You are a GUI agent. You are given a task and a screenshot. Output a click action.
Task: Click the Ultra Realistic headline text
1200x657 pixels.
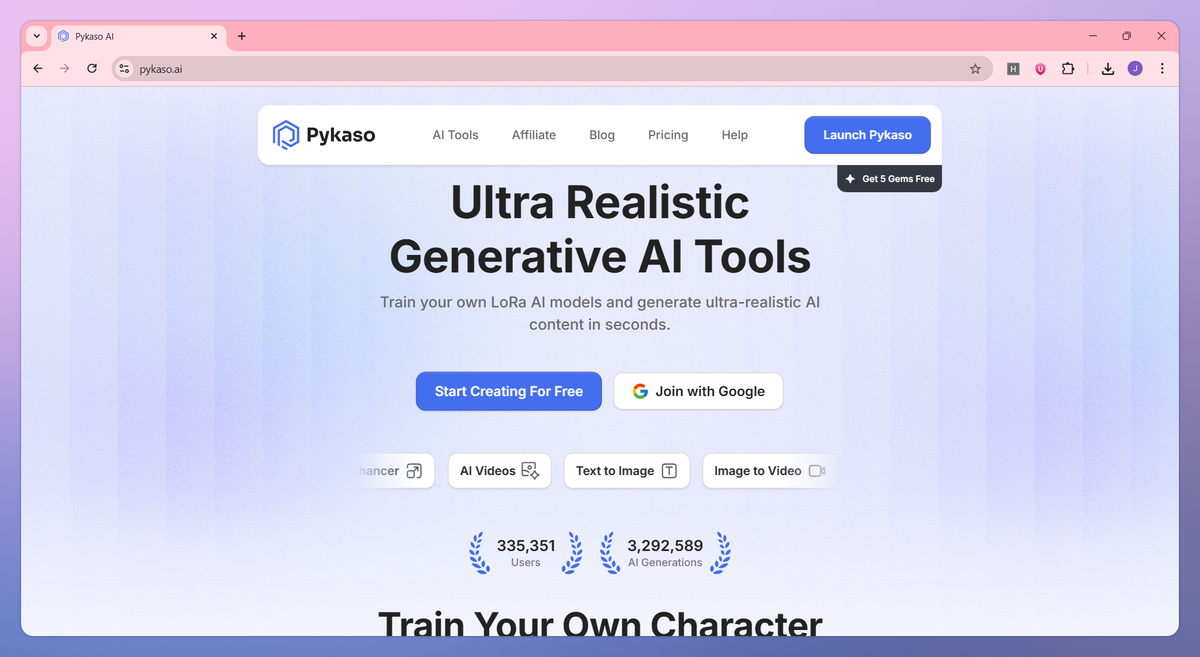(600, 203)
